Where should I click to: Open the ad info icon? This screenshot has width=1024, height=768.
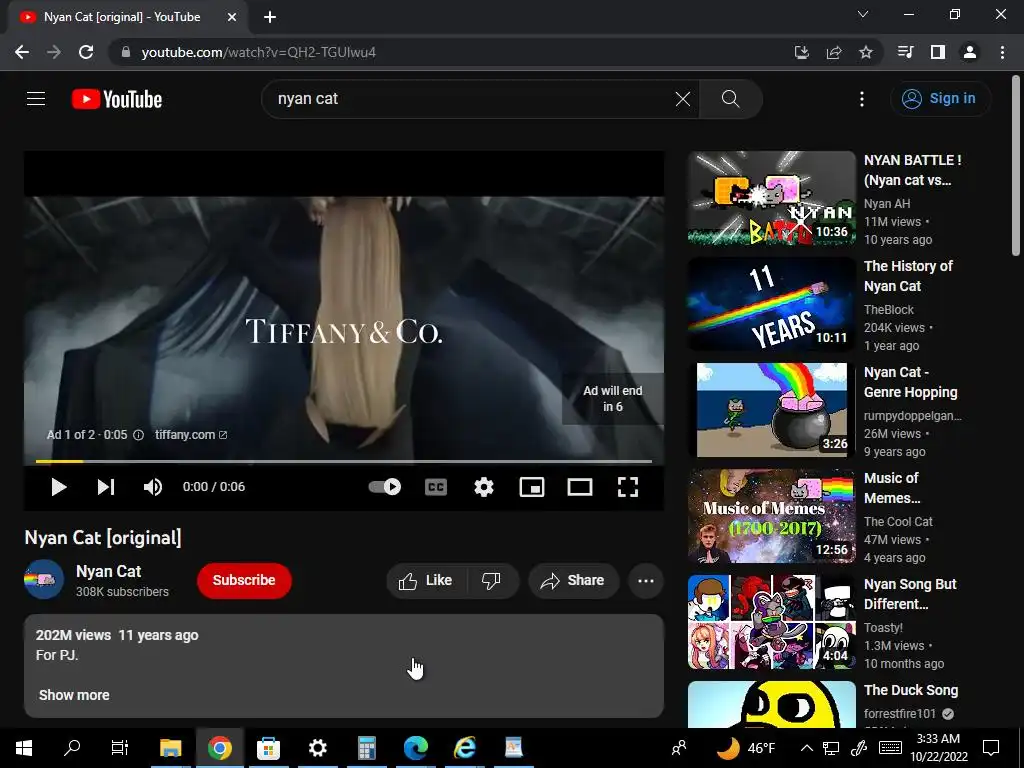pyautogui.click(x=138, y=435)
